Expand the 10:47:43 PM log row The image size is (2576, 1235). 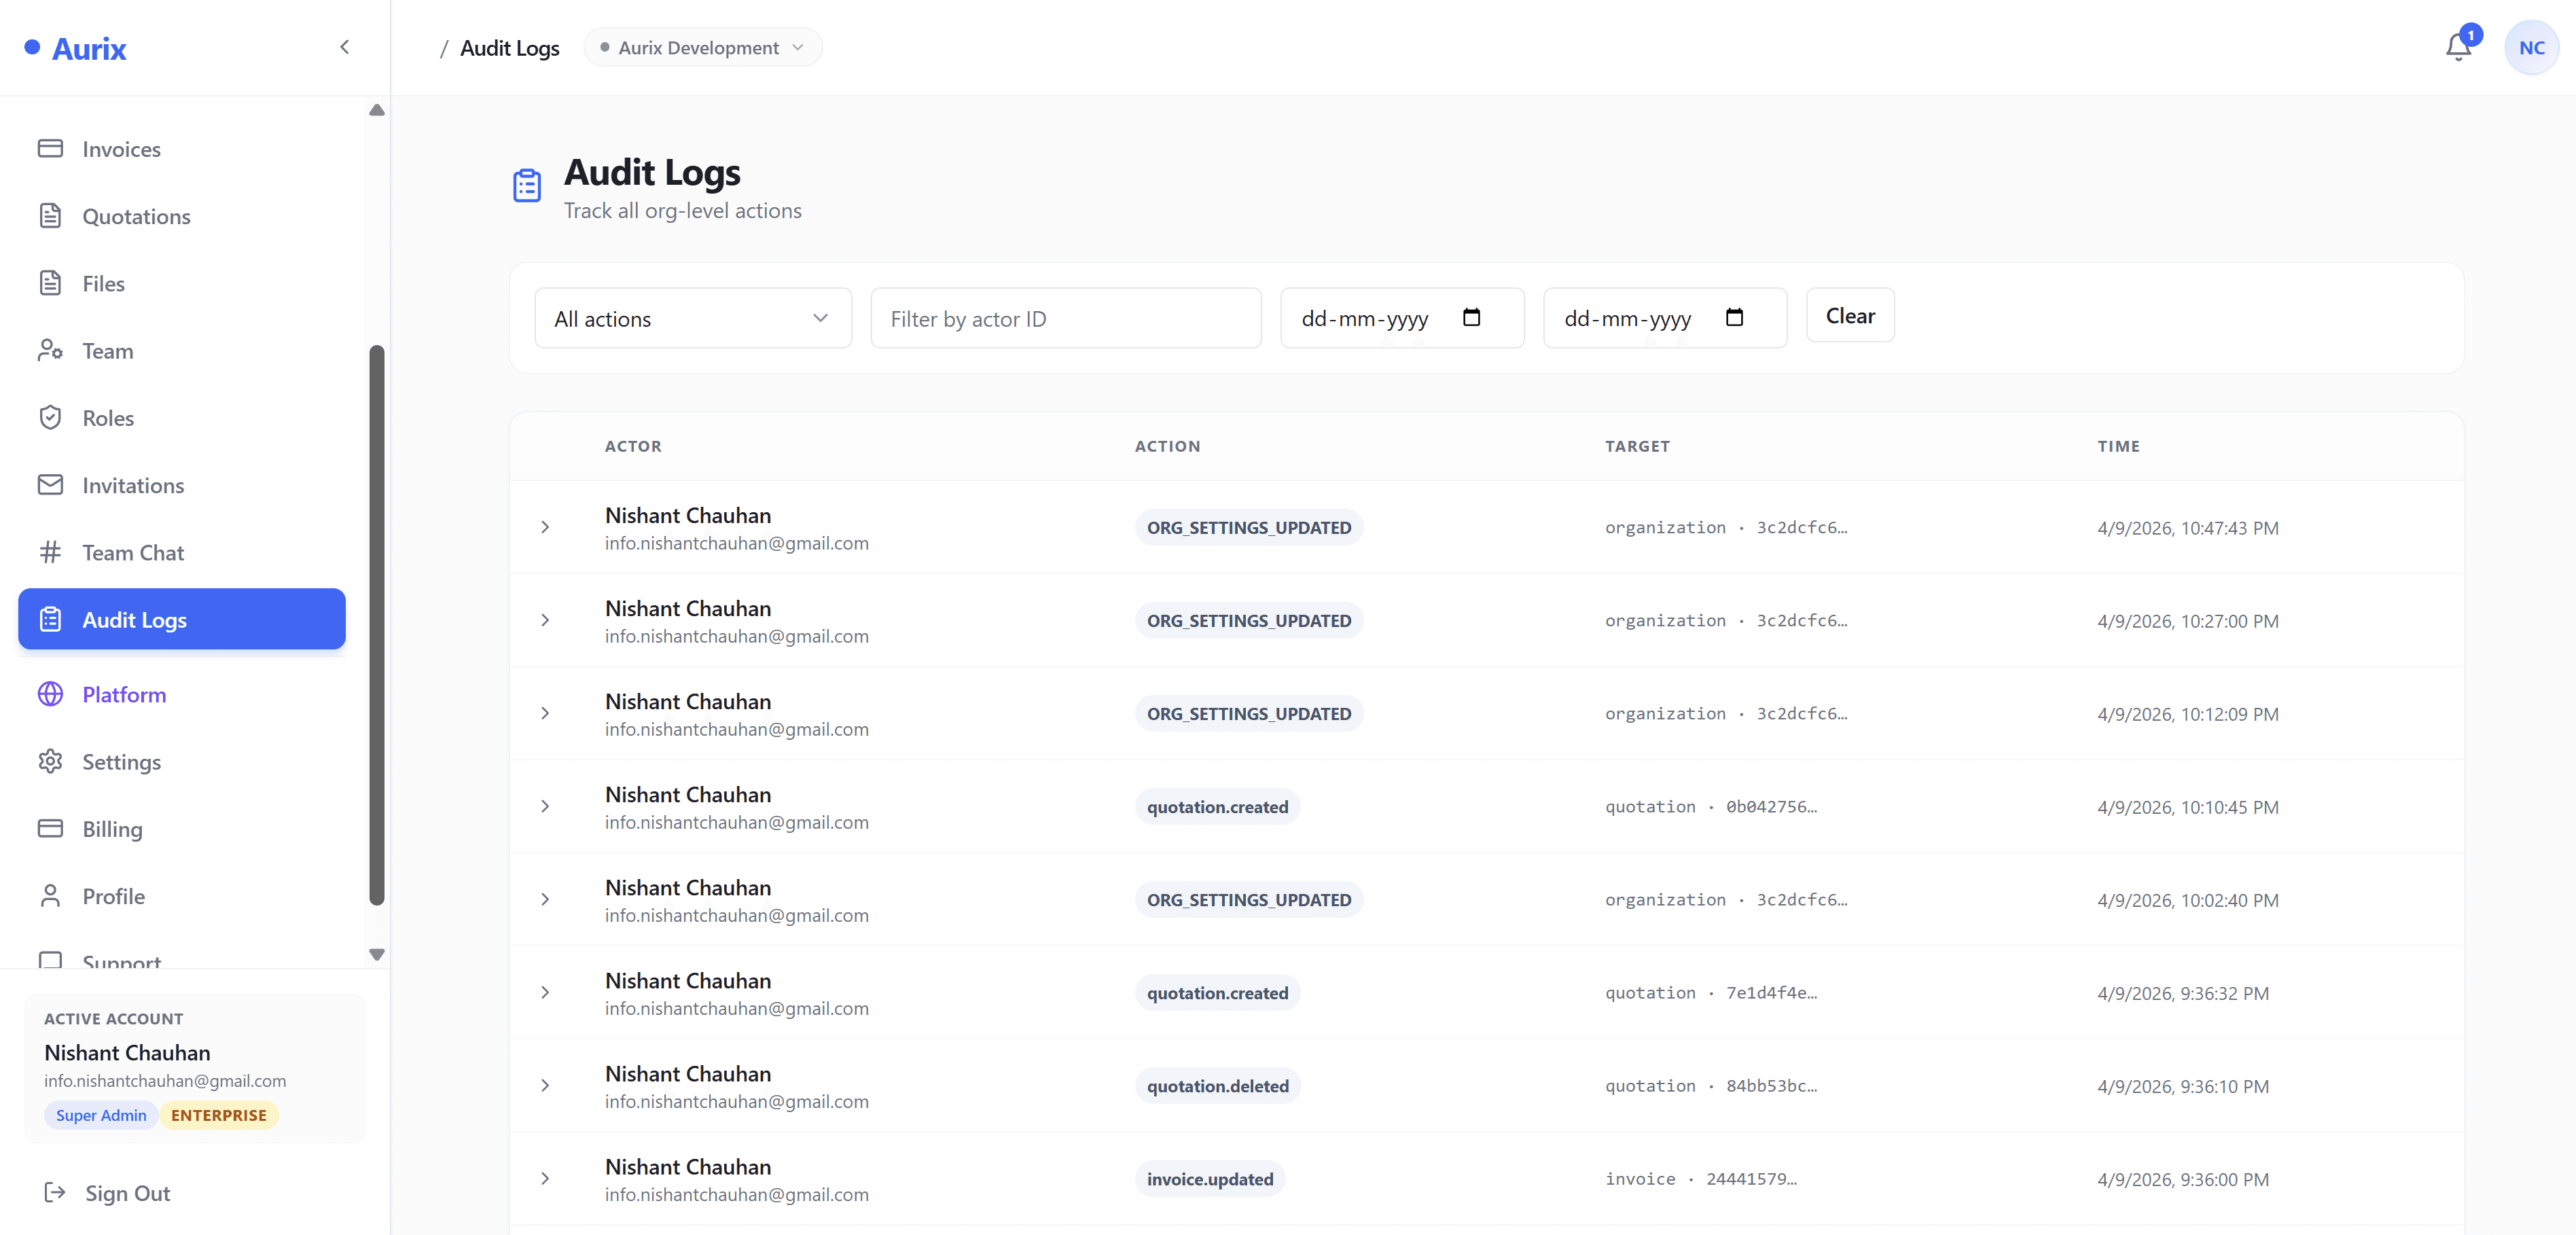545,527
